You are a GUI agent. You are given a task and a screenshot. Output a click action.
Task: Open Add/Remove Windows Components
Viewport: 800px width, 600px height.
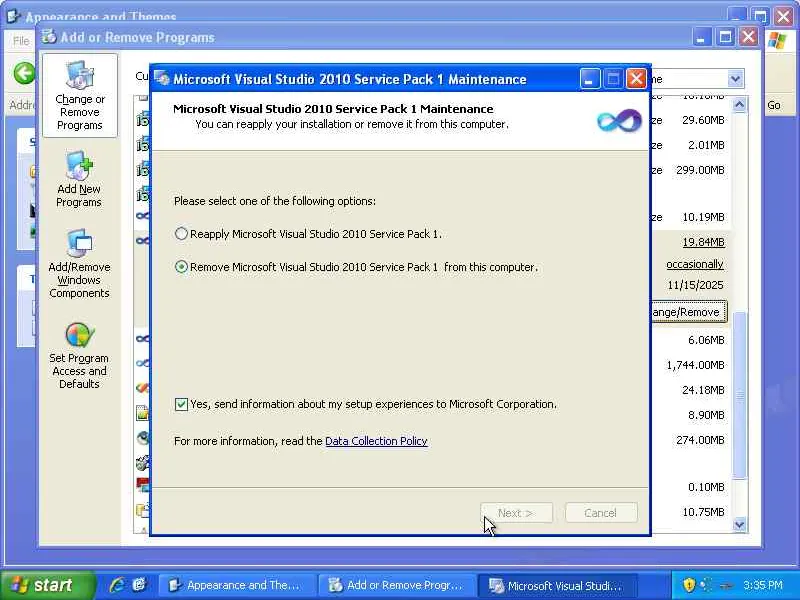pos(79,264)
